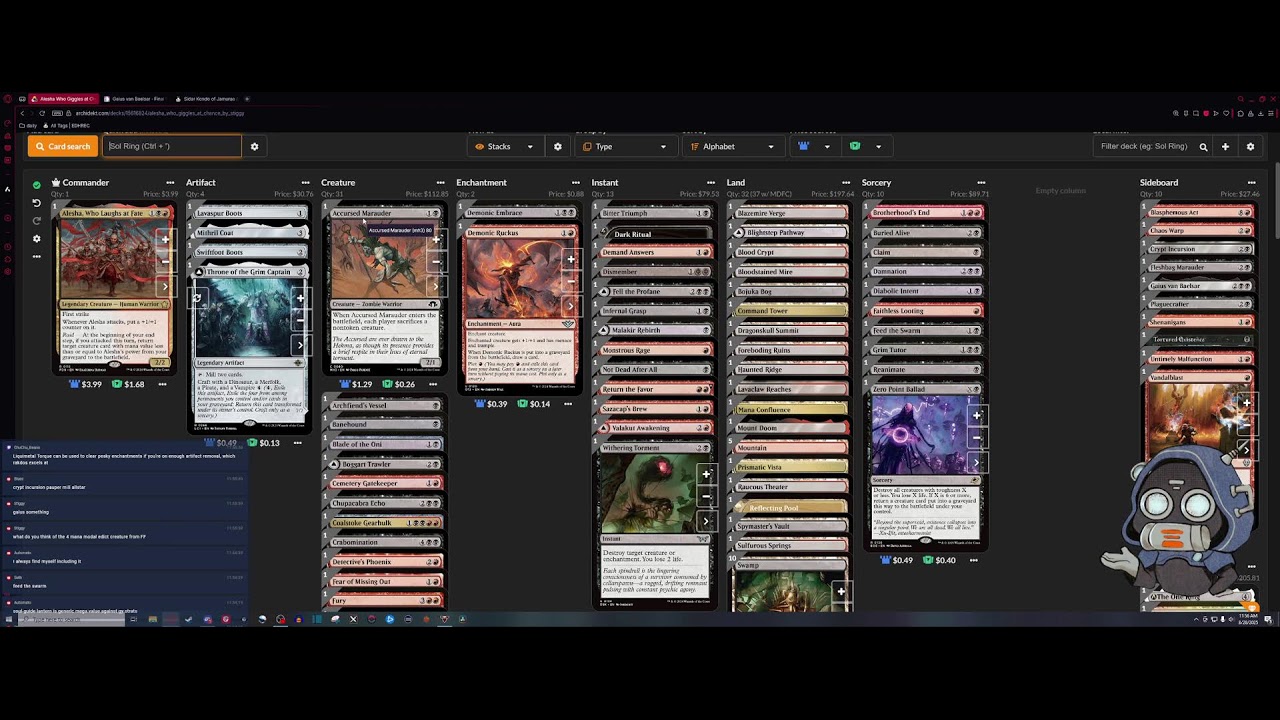
Task: Open Artifact column three-dot menu
Action: (305, 183)
